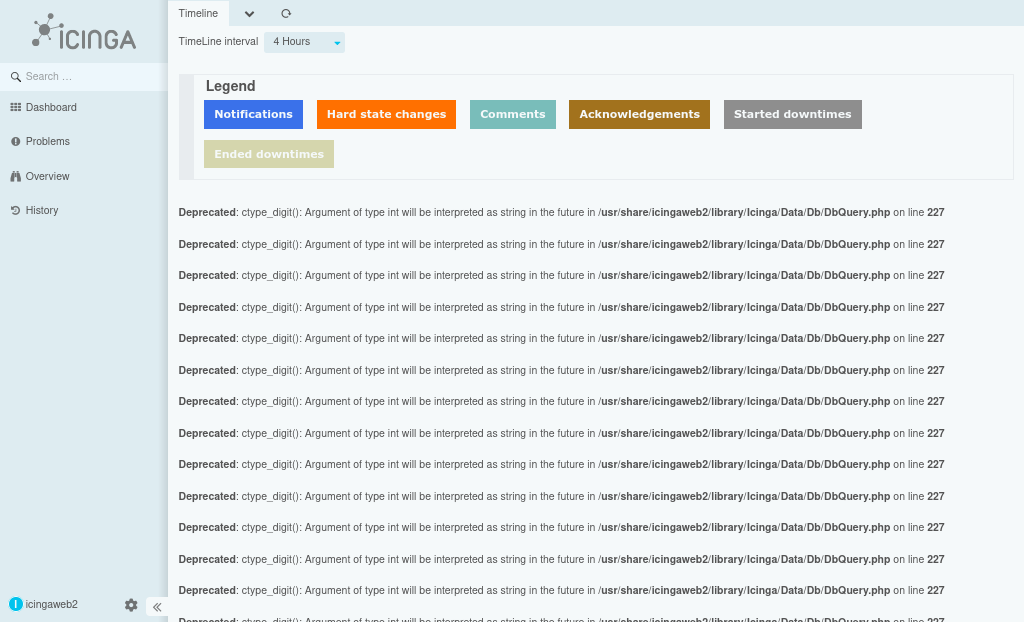The width and height of the screenshot is (1024, 622).
Task: Collapse the sidebar with the double-chevron
Action: pos(156,606)
